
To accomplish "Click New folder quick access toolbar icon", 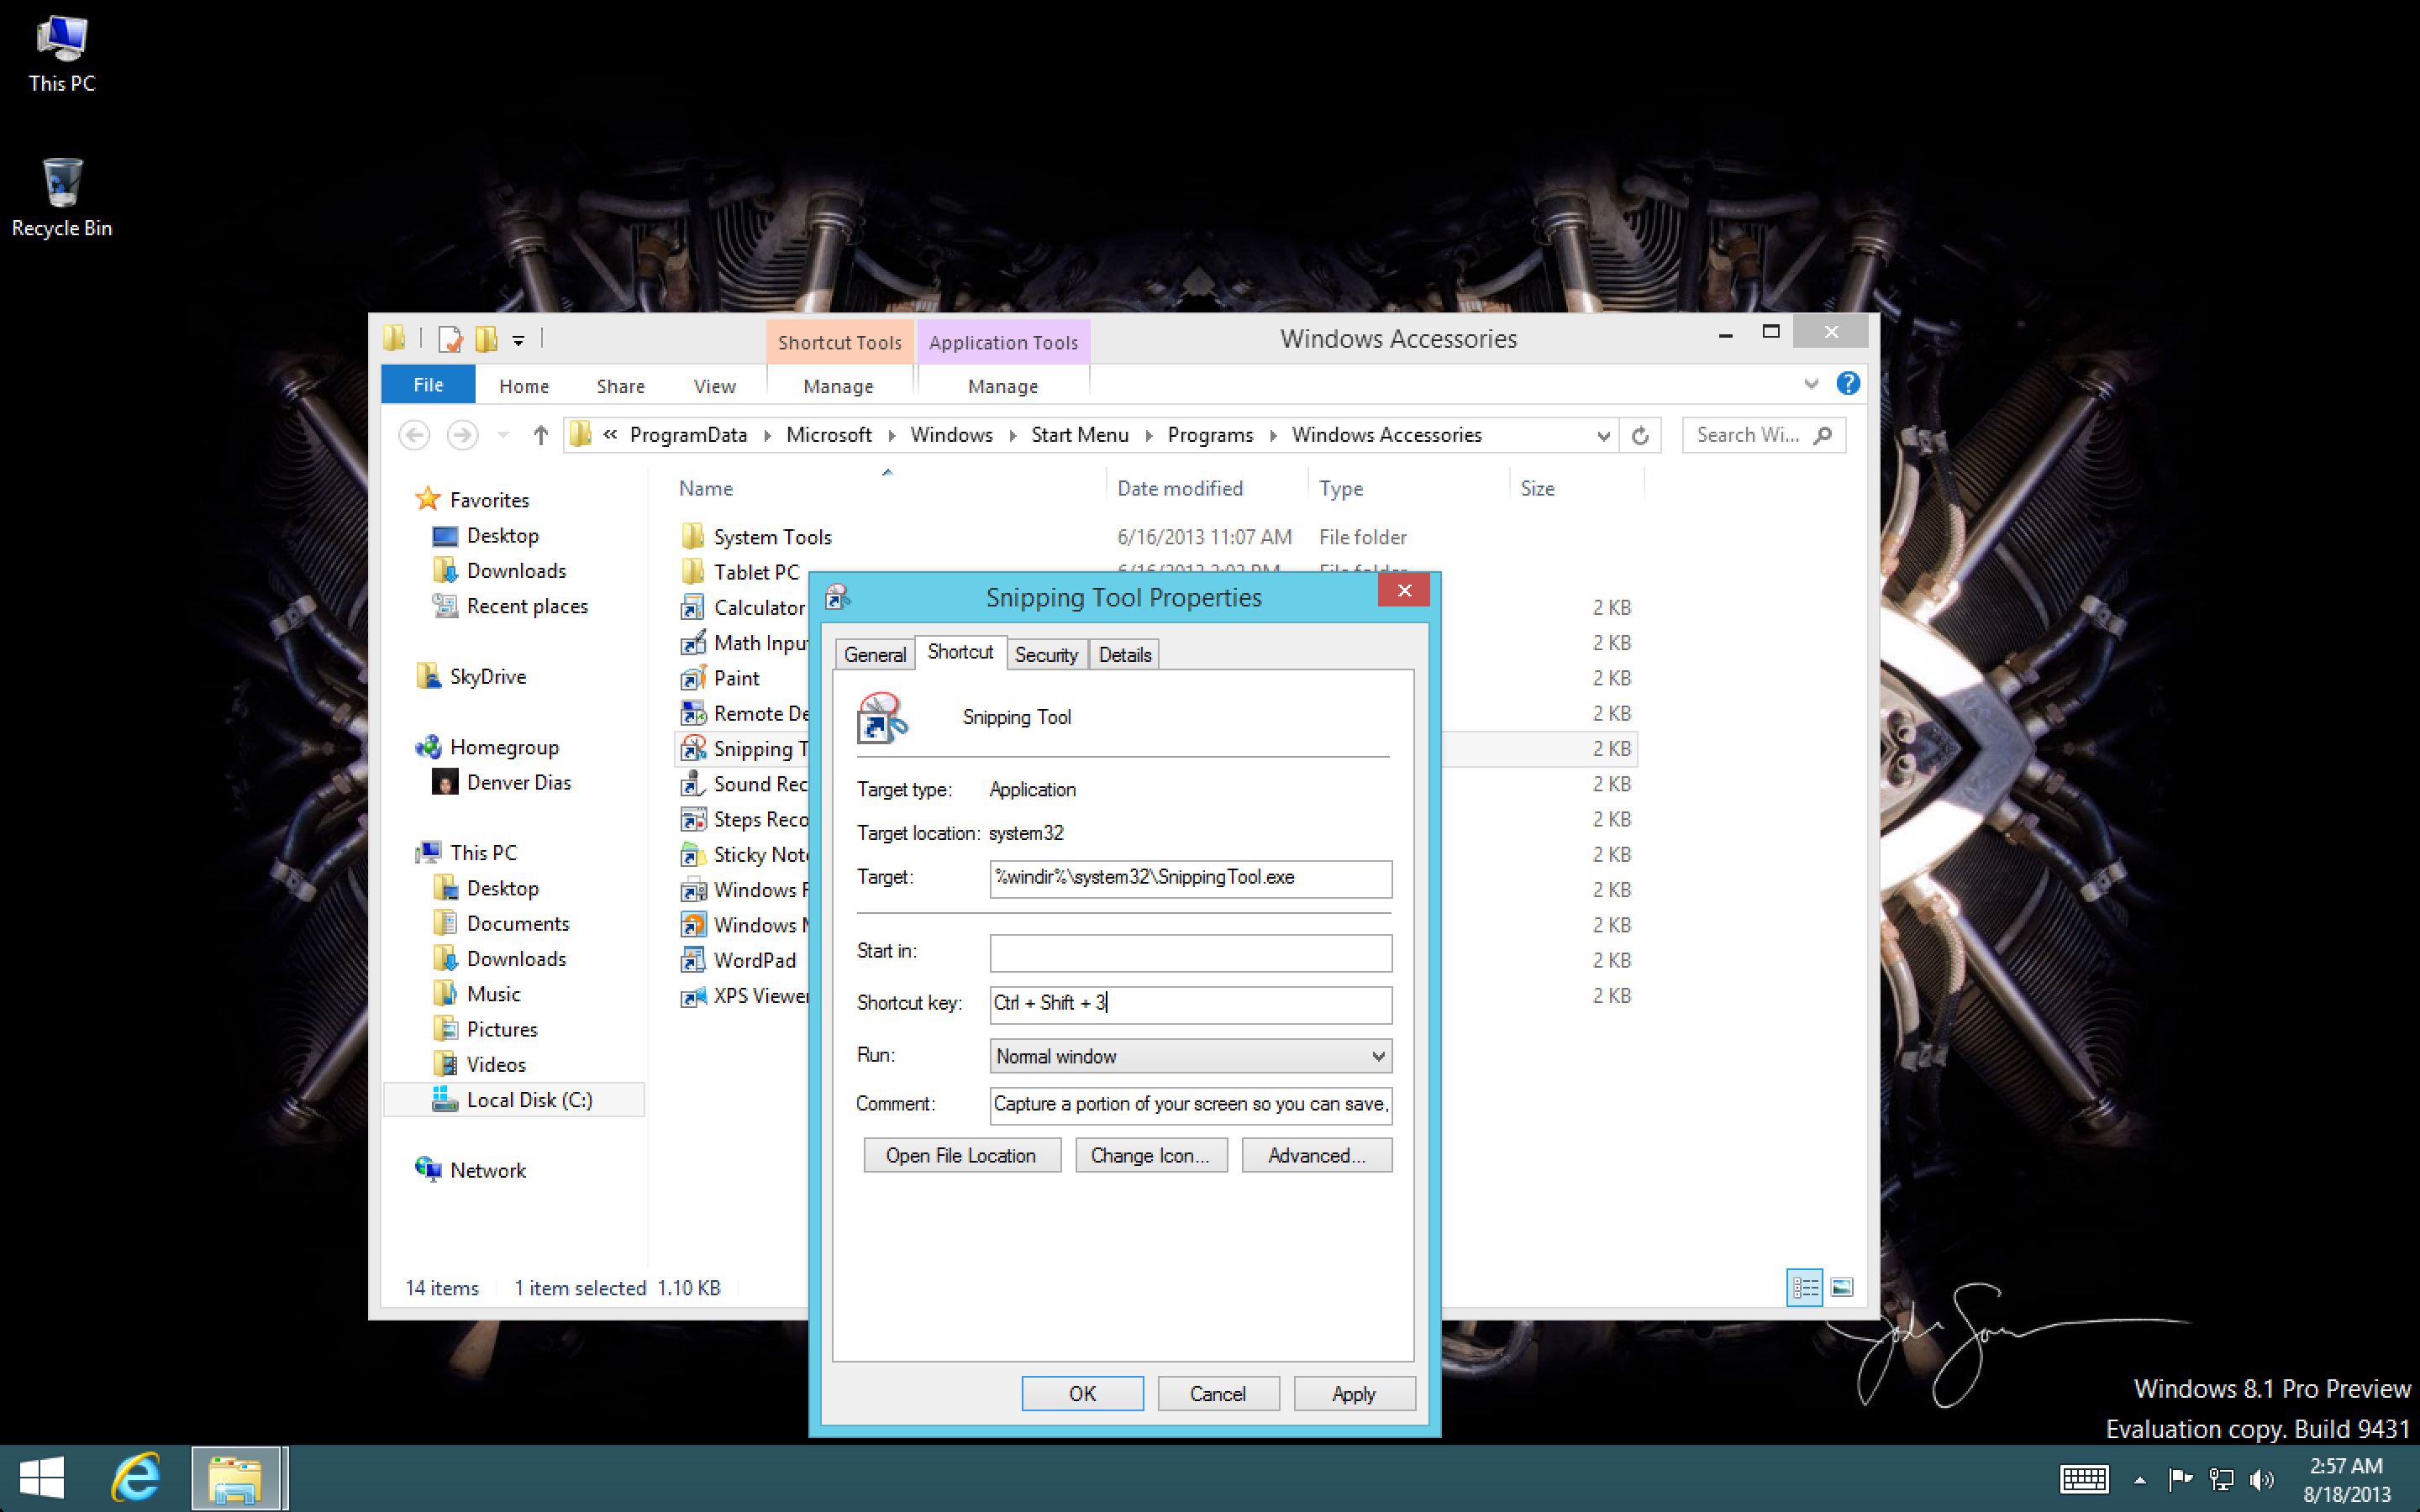I will coord(487,339).
